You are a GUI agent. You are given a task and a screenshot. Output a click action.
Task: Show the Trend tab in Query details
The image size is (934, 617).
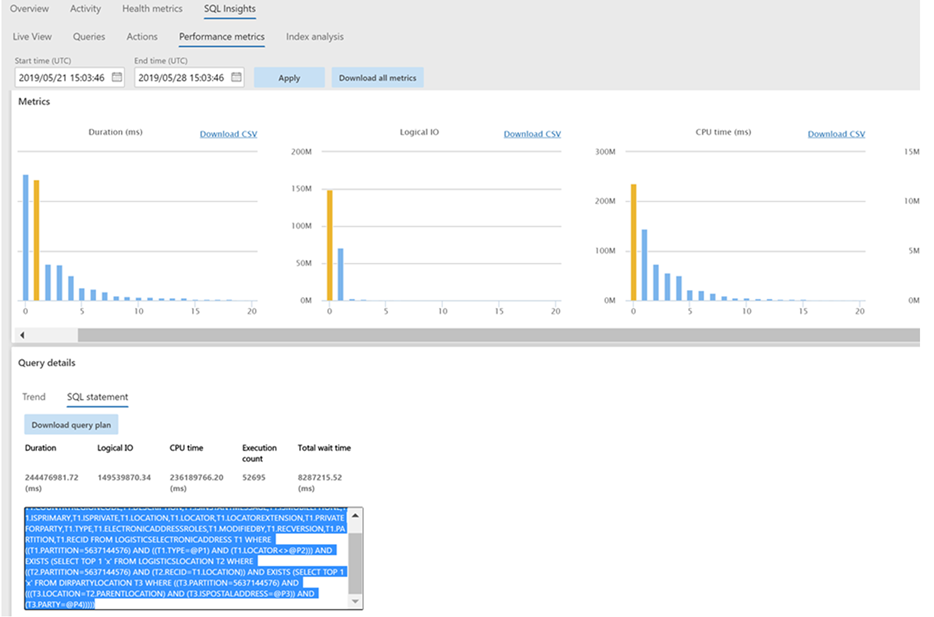point(34,397)
